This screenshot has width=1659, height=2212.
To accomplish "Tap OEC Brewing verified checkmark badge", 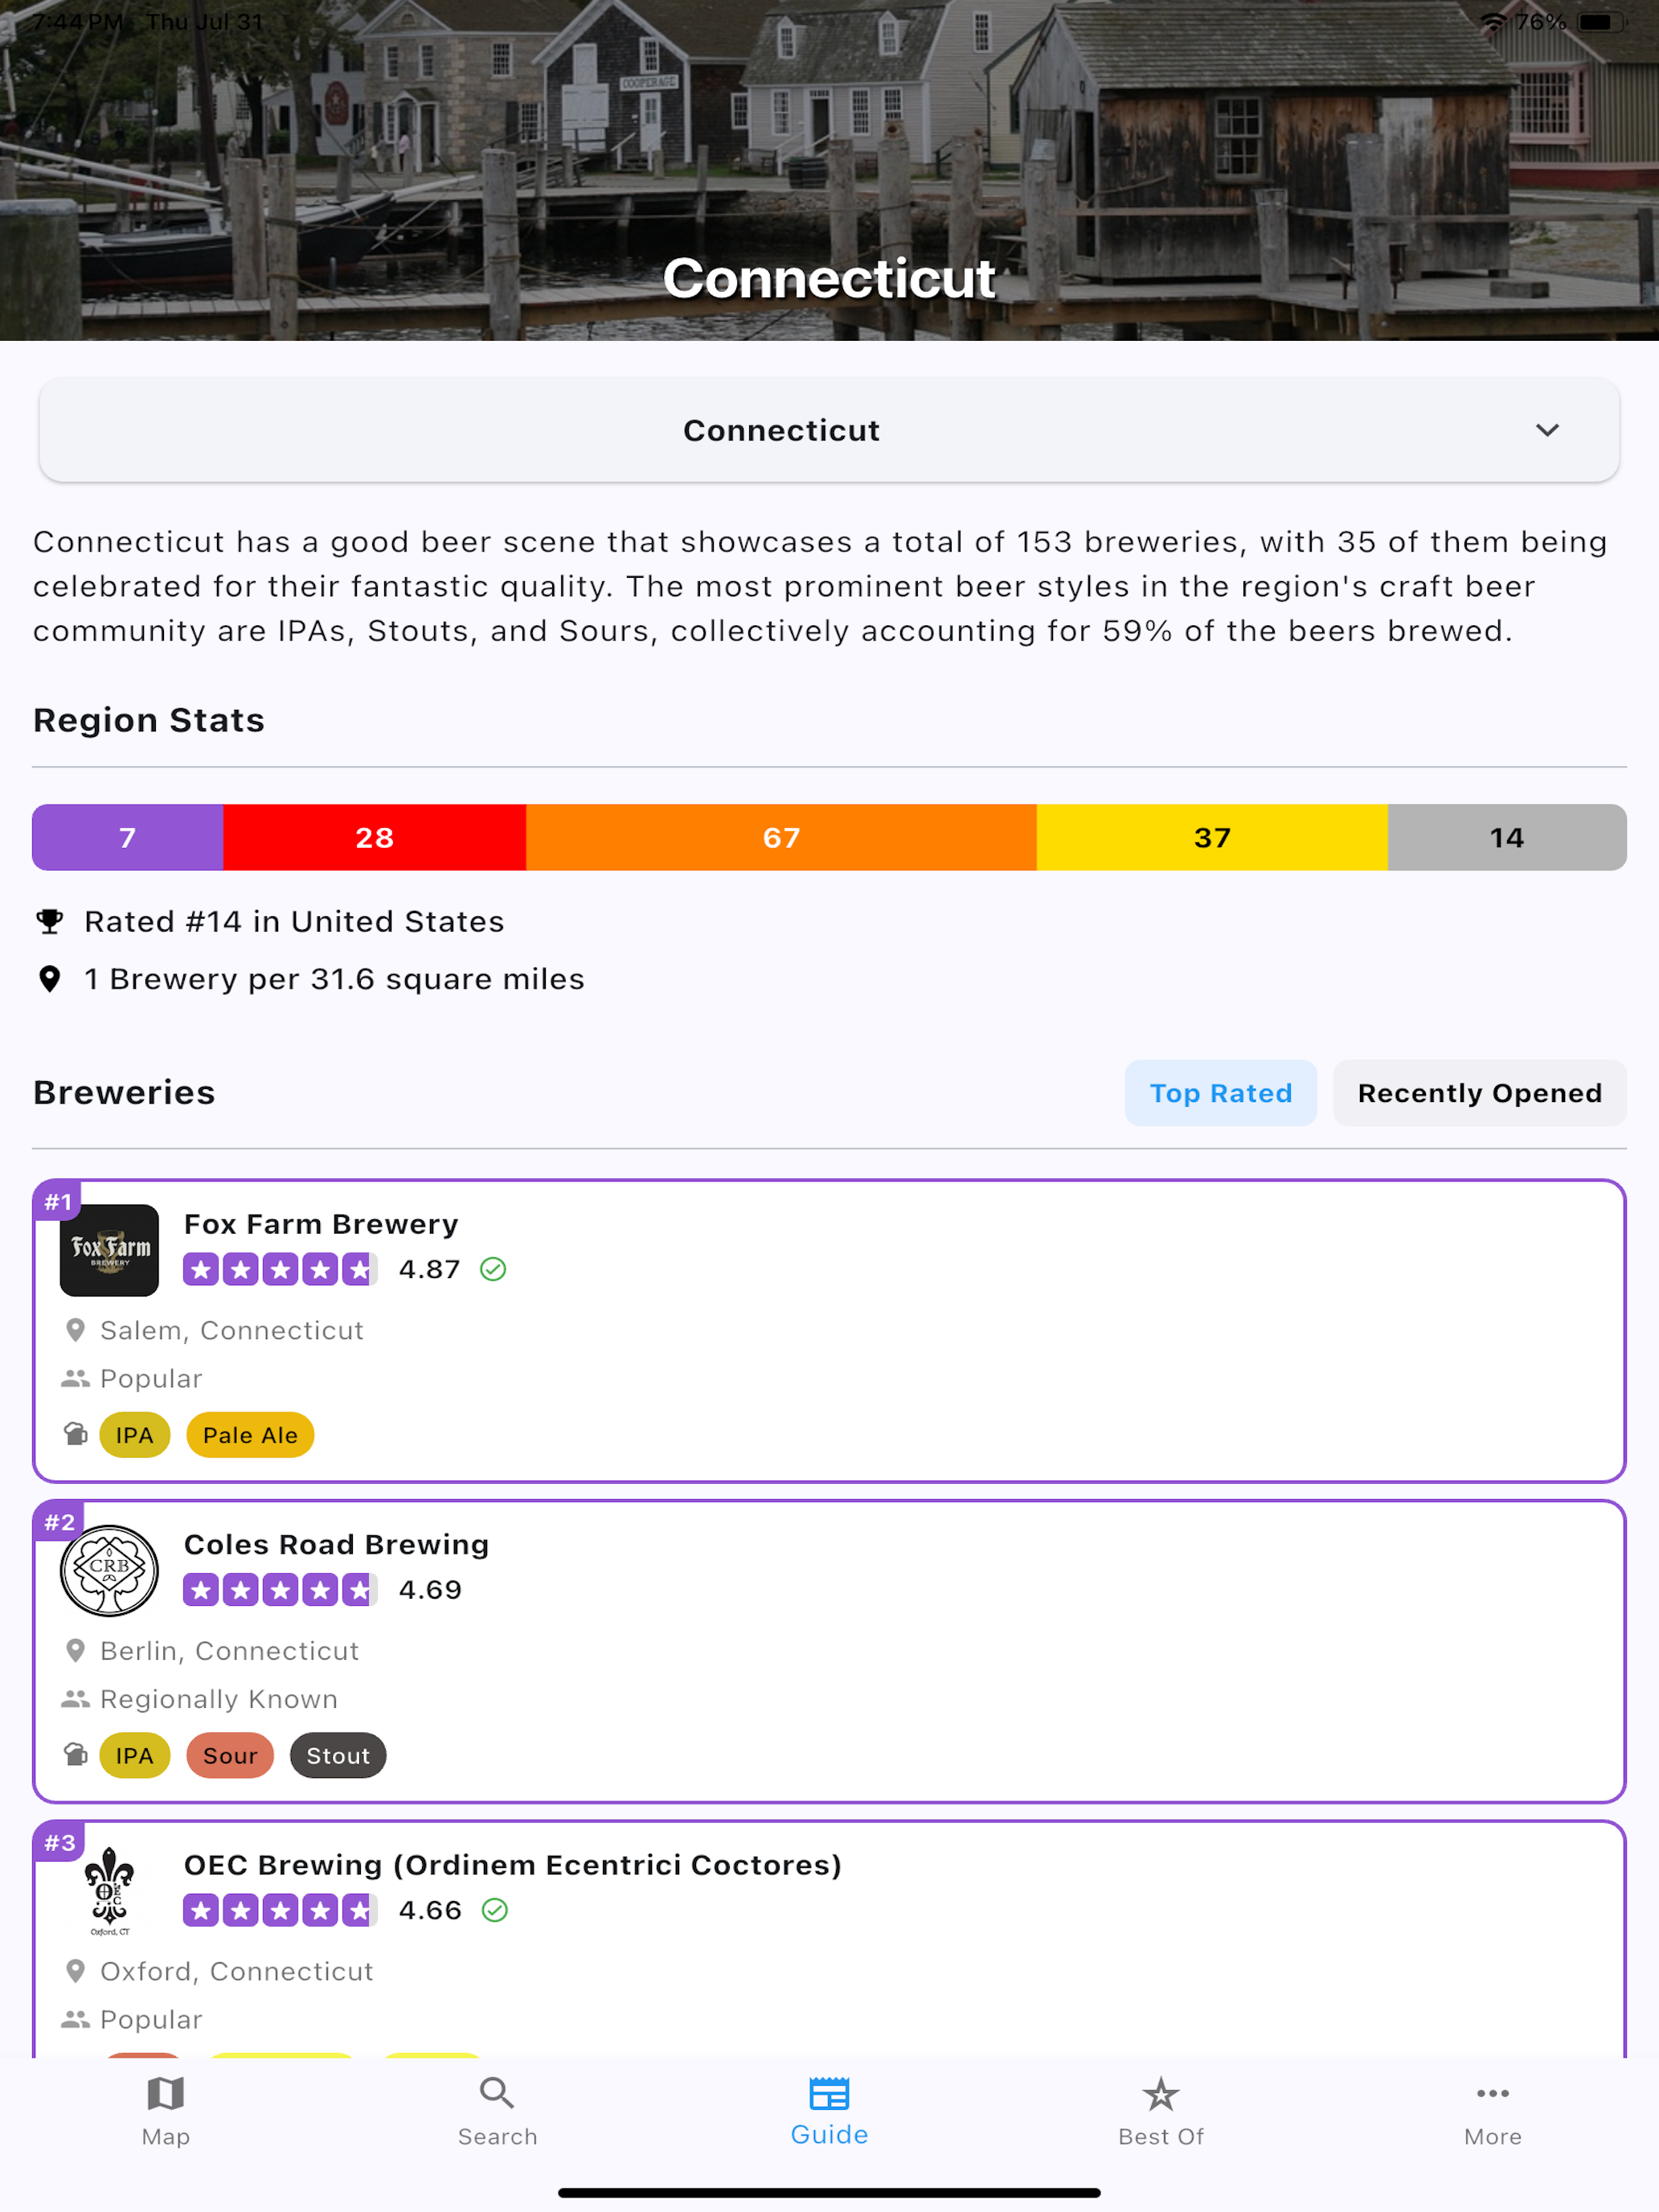I will coord(495,1910).
